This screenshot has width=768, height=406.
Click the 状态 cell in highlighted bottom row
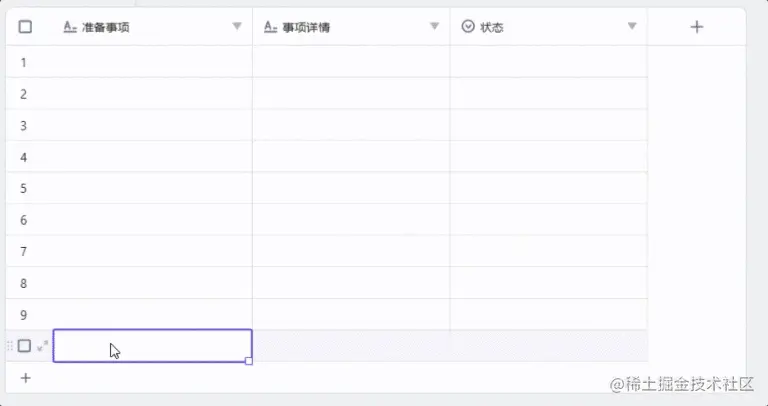click(x=549, y=346)
